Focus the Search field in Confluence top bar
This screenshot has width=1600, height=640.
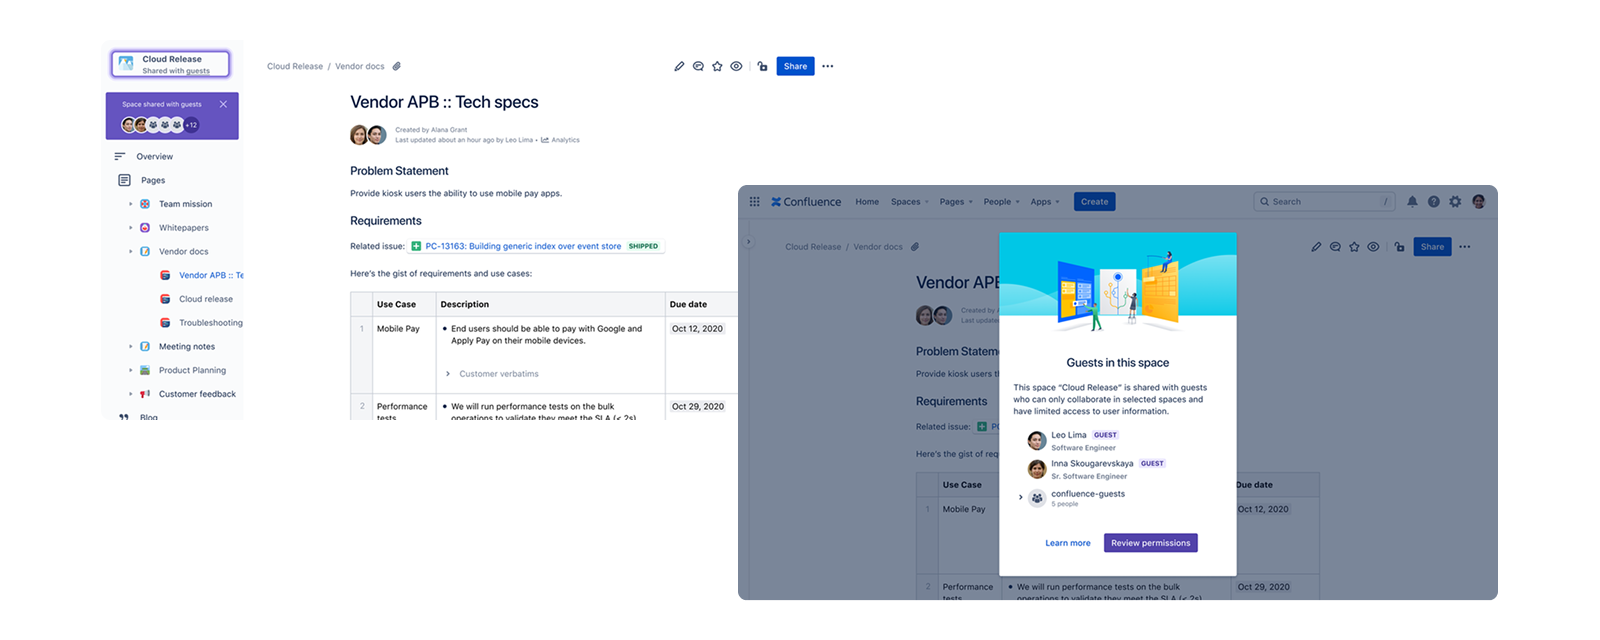[x=1324, y=202]
